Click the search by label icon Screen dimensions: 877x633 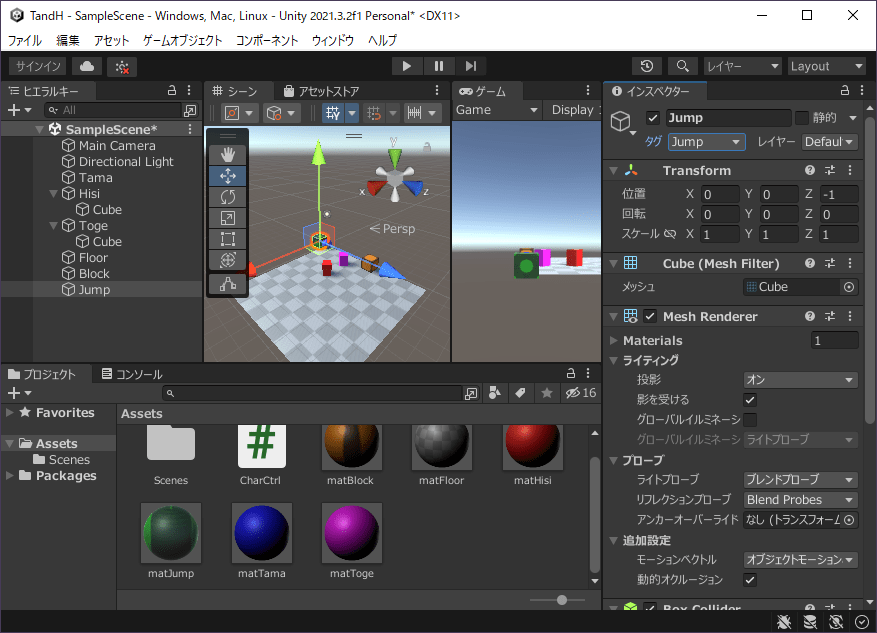point(520,393)
